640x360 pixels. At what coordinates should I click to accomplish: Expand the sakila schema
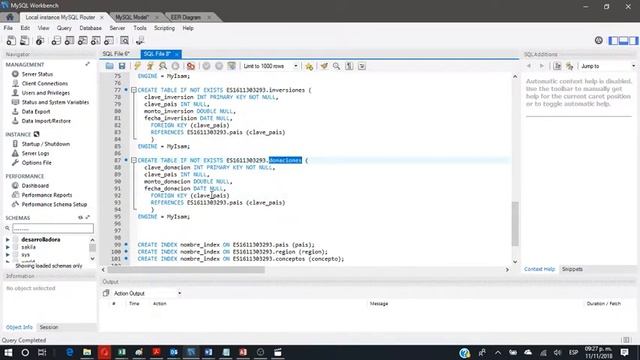(x=8, y=247)
